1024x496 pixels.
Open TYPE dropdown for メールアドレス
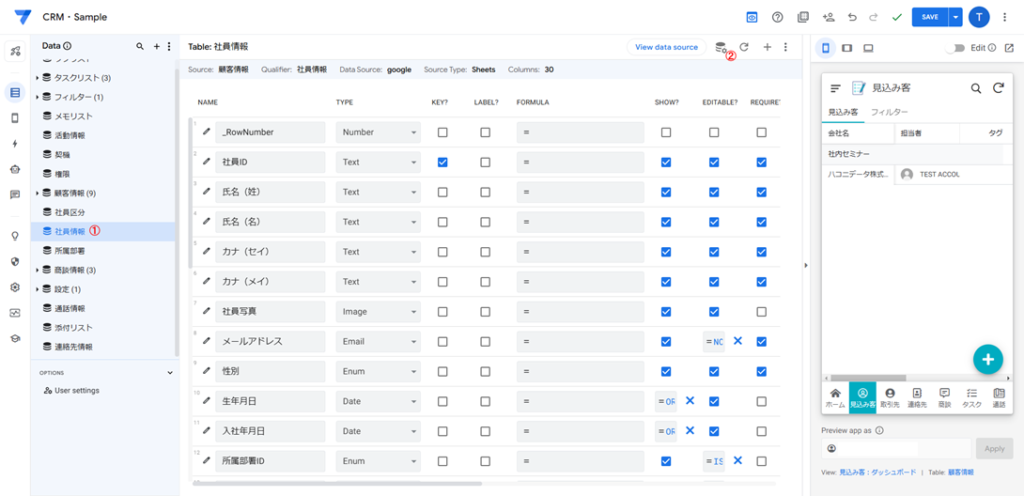378,341
